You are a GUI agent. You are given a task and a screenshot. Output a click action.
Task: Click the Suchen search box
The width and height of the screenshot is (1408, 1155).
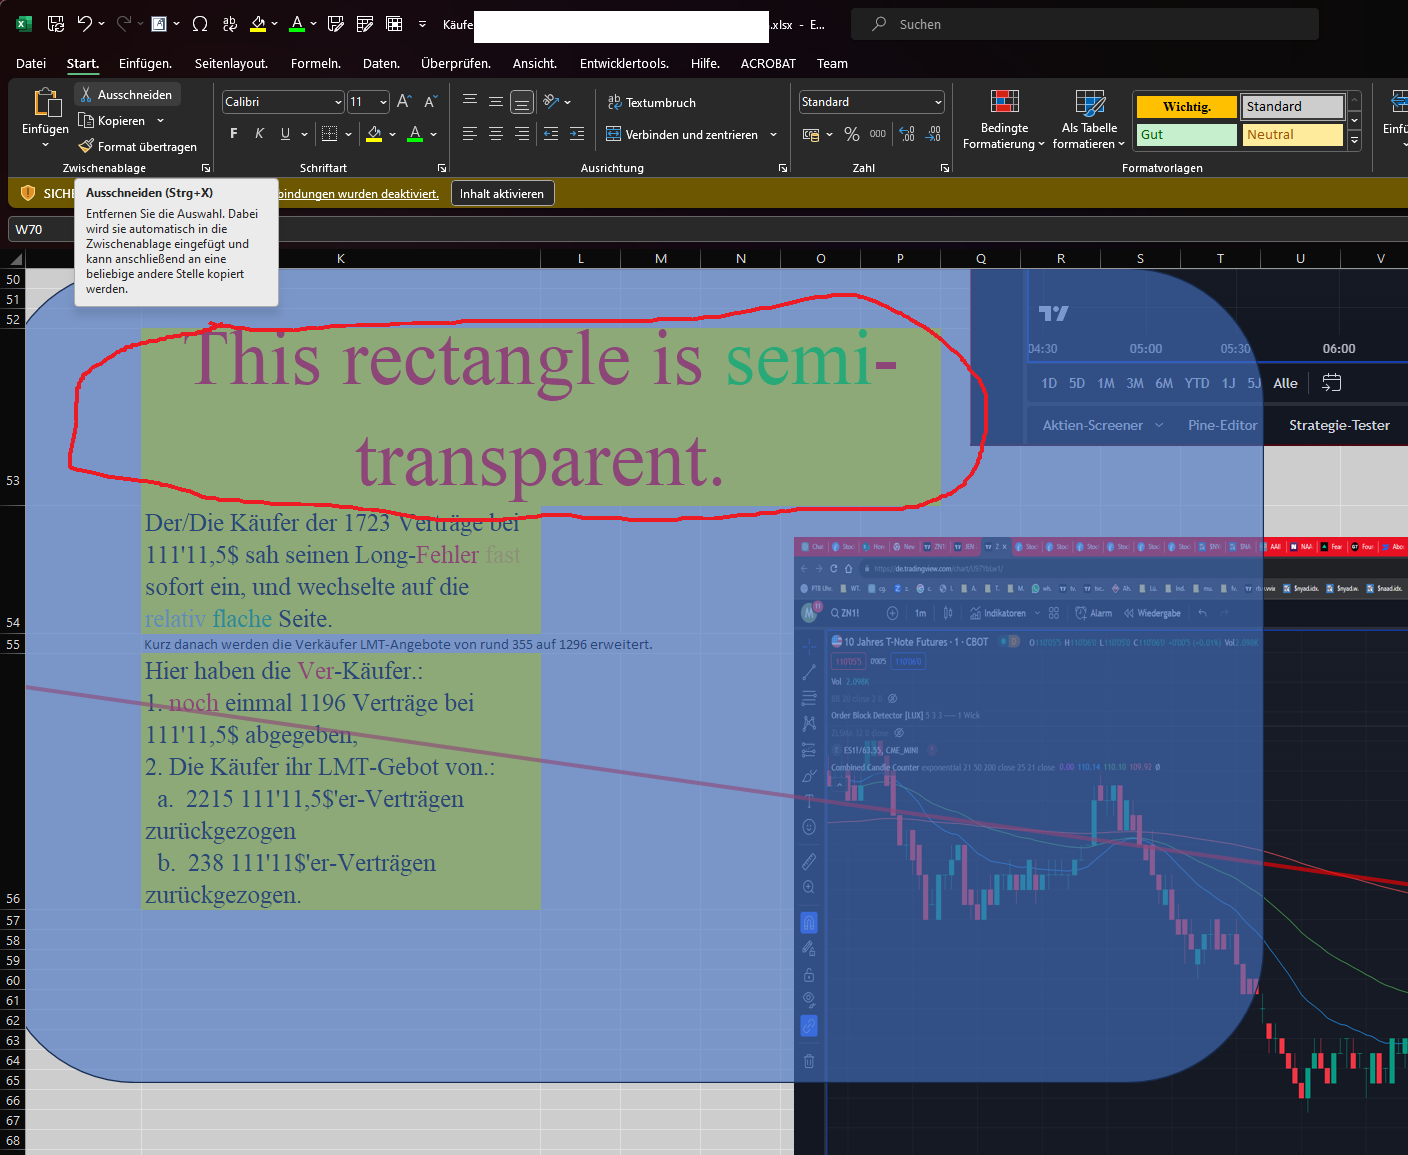1085,24
